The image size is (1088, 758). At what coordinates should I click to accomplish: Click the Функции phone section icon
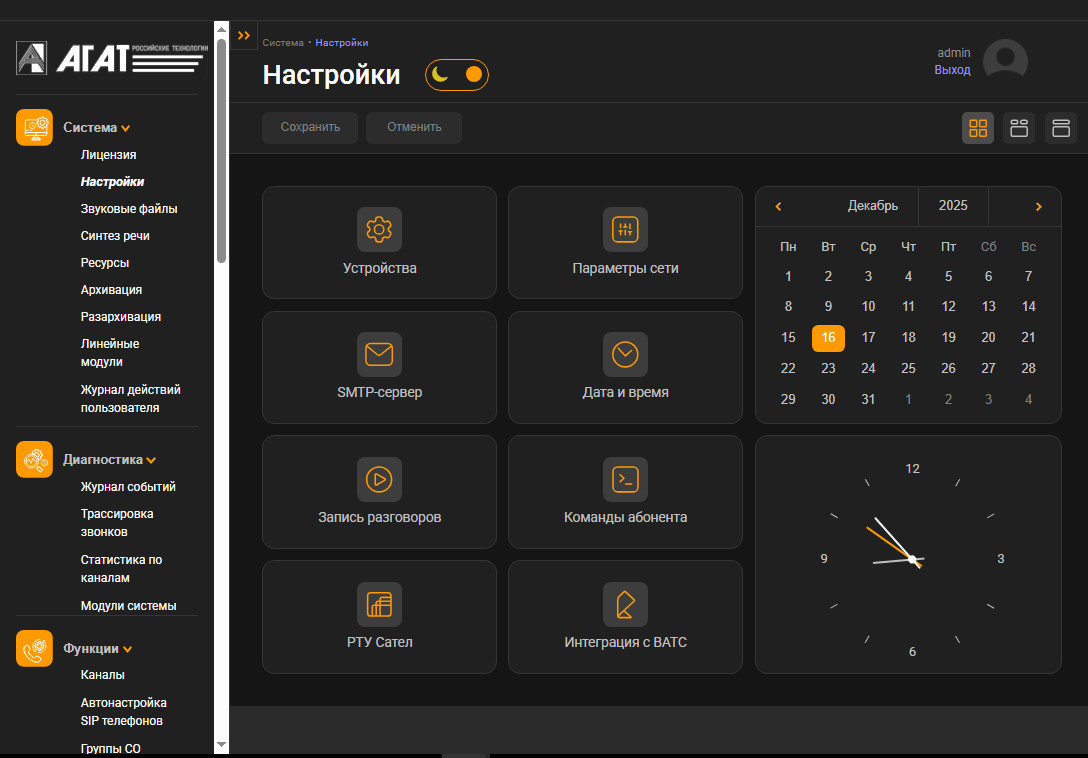coord(34,648)
